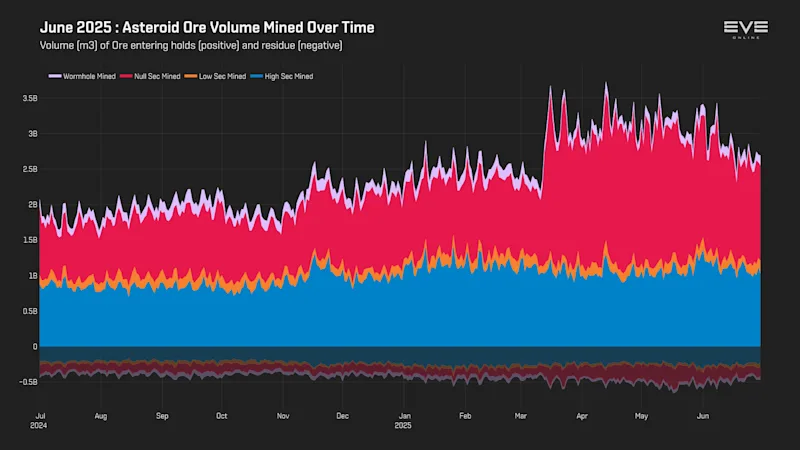Screen dimensions: 800x450
Task: Click the lavender Wormhole Mined legend swatch
Action: point(55,76)
